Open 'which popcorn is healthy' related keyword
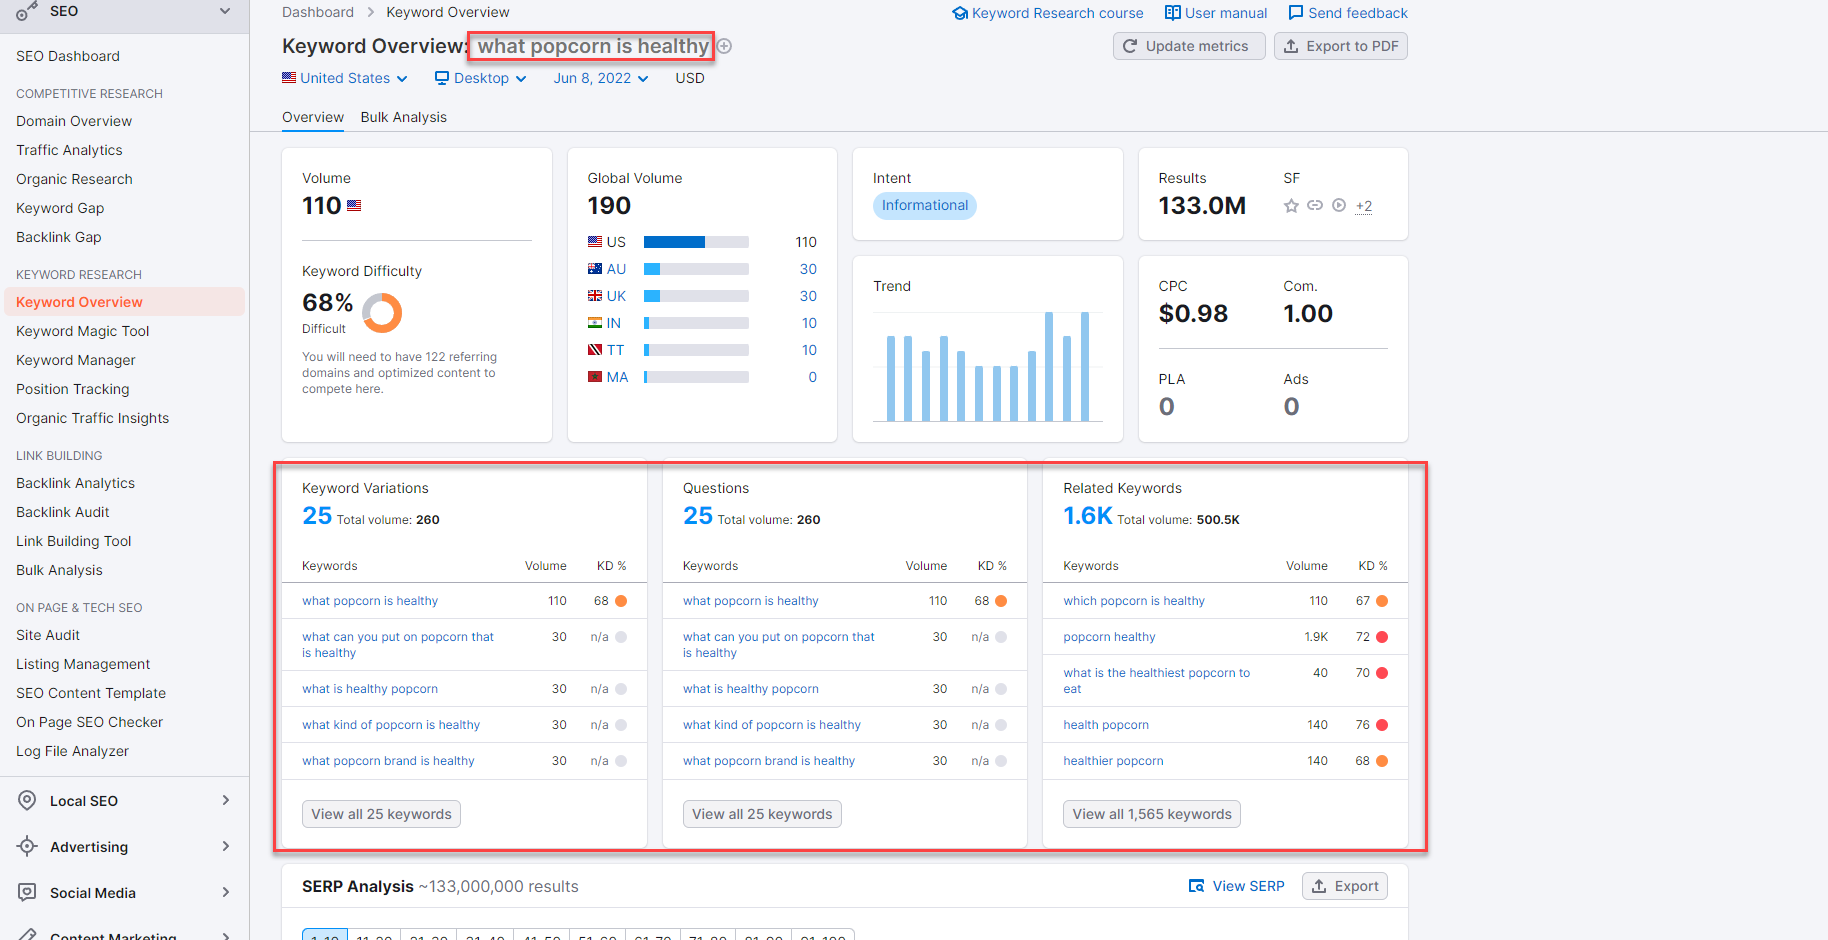1828x940 pixels. 1134,601
